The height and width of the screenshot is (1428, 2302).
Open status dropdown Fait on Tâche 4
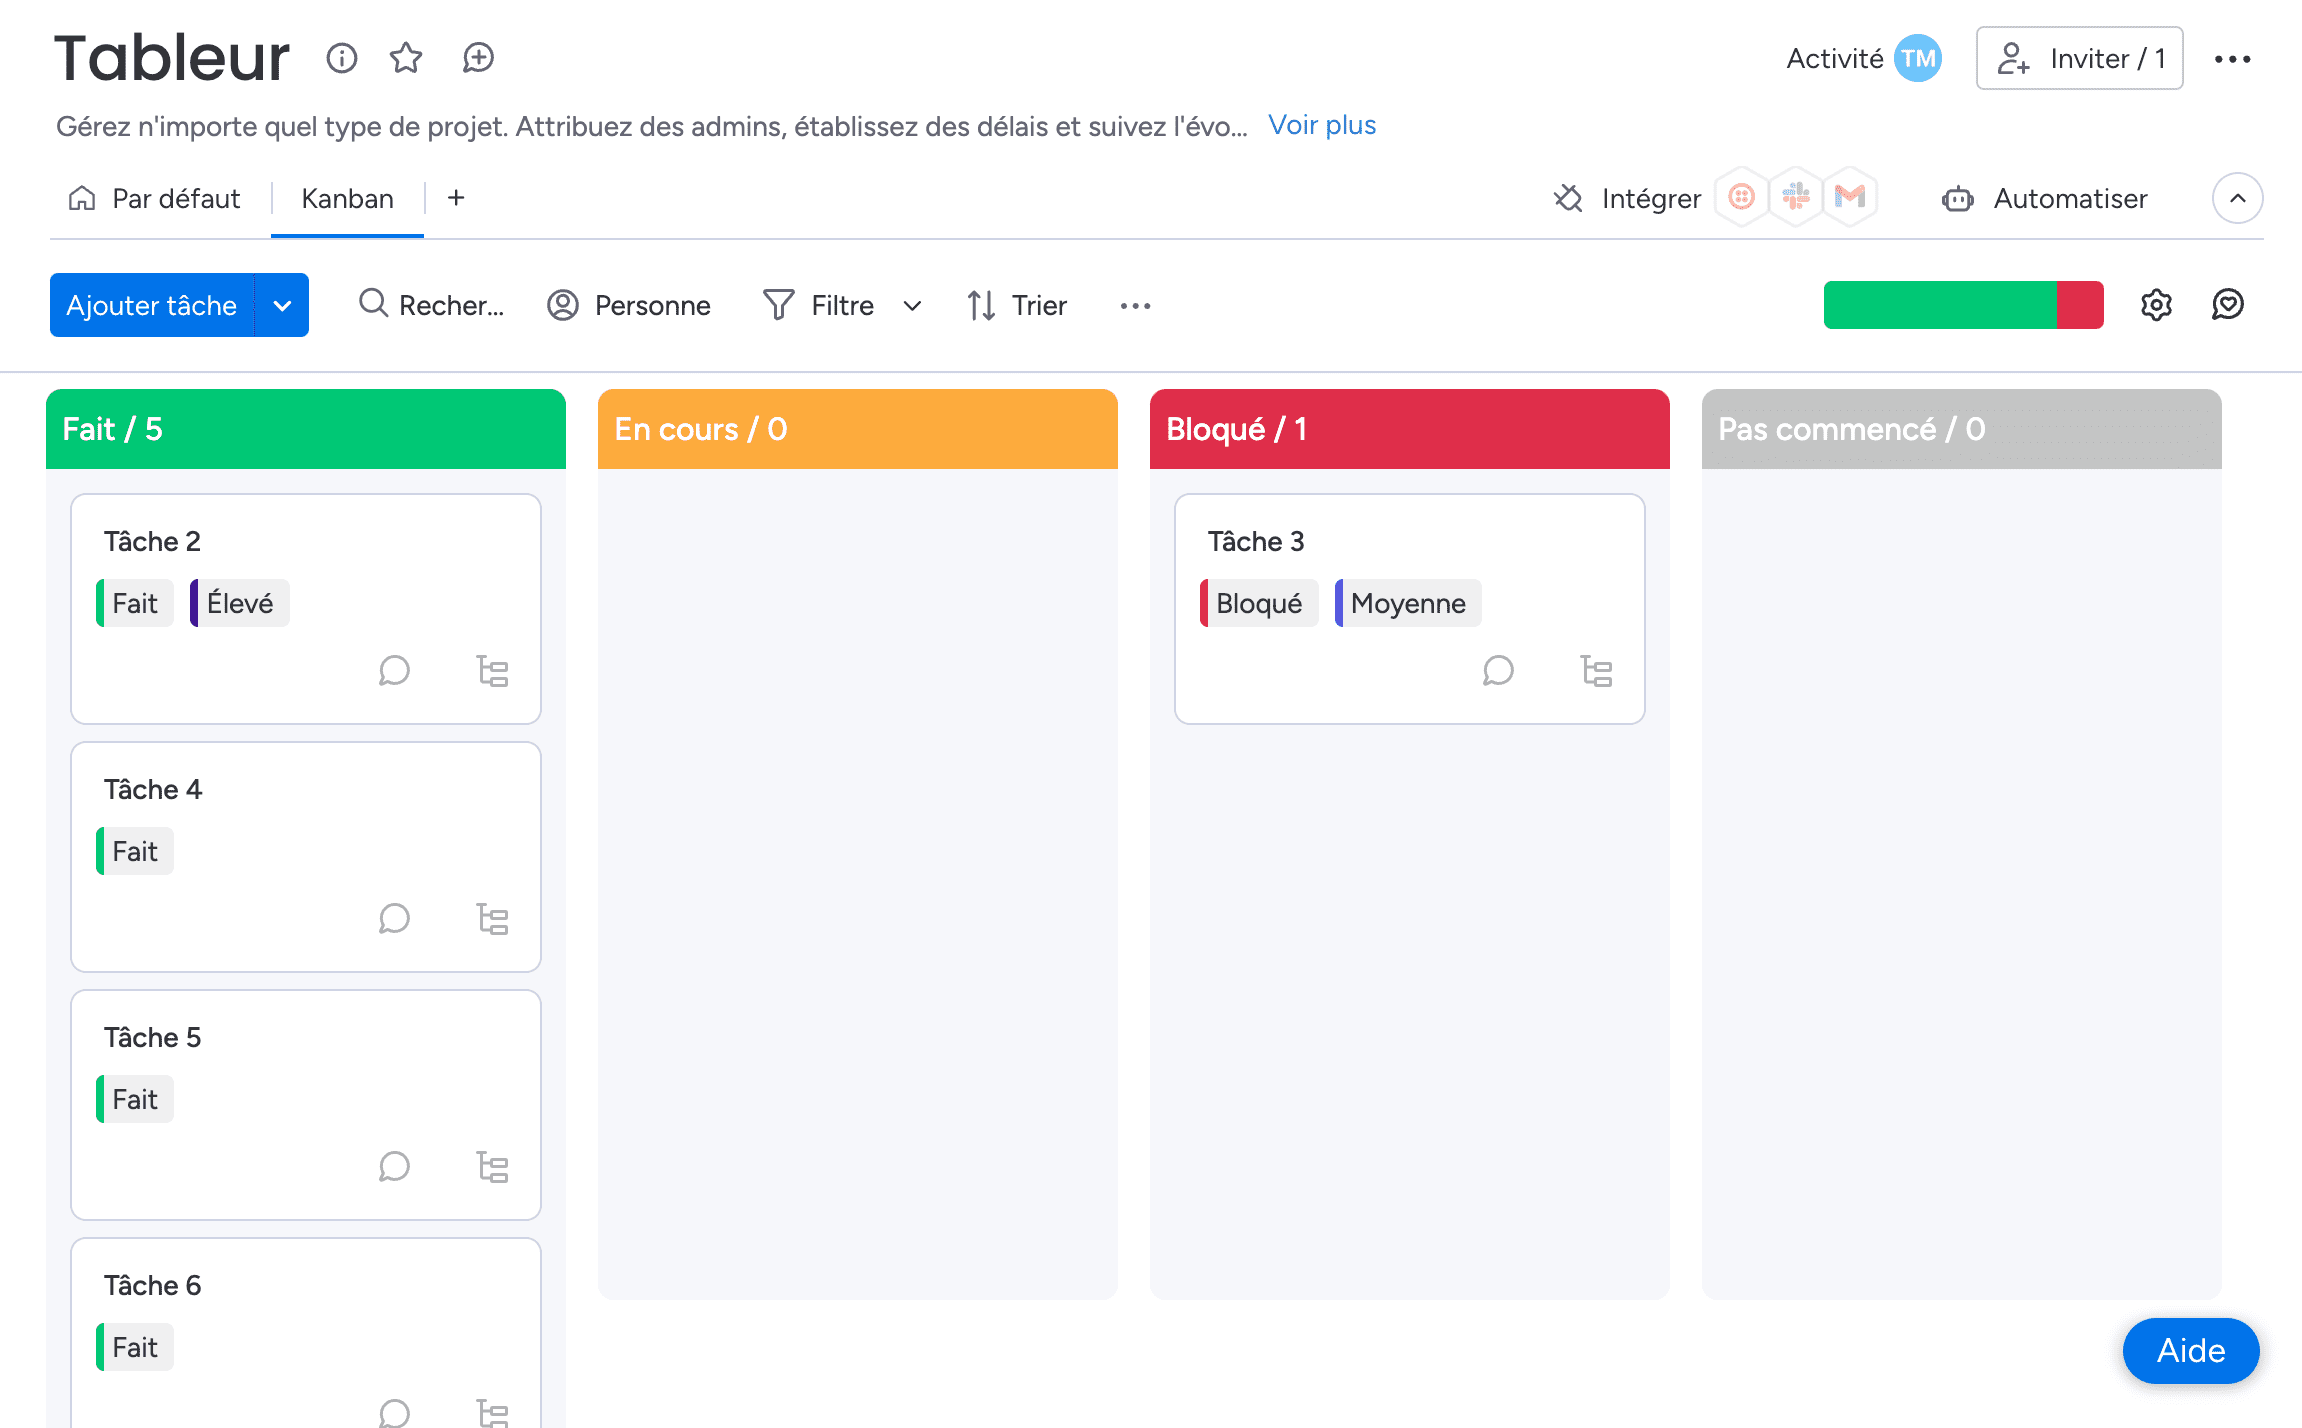(x=135, y=851)
